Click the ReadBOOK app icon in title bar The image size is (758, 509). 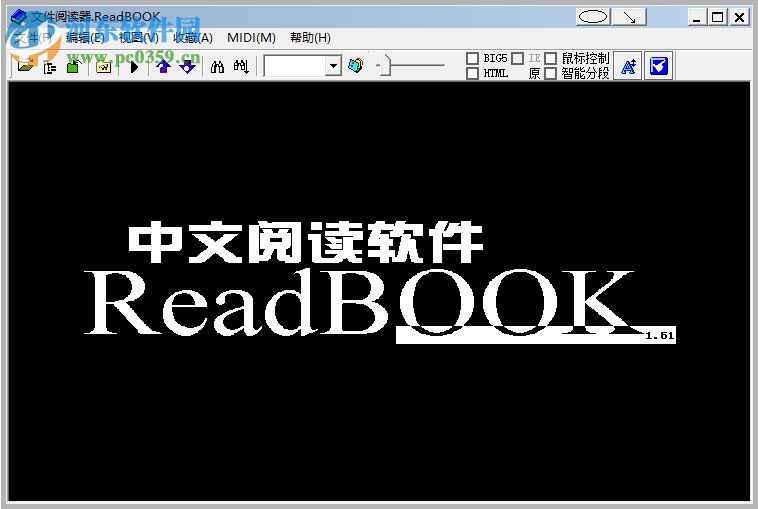click(18, 17)
